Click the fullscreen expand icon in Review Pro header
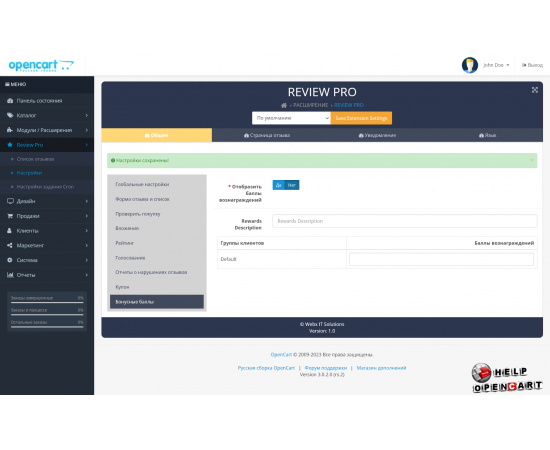This screenshot has height=450, width=550. click(x=535, y=90)
